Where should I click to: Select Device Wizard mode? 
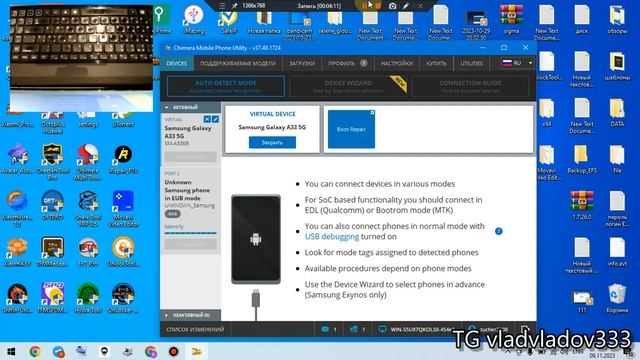[348, 86]
